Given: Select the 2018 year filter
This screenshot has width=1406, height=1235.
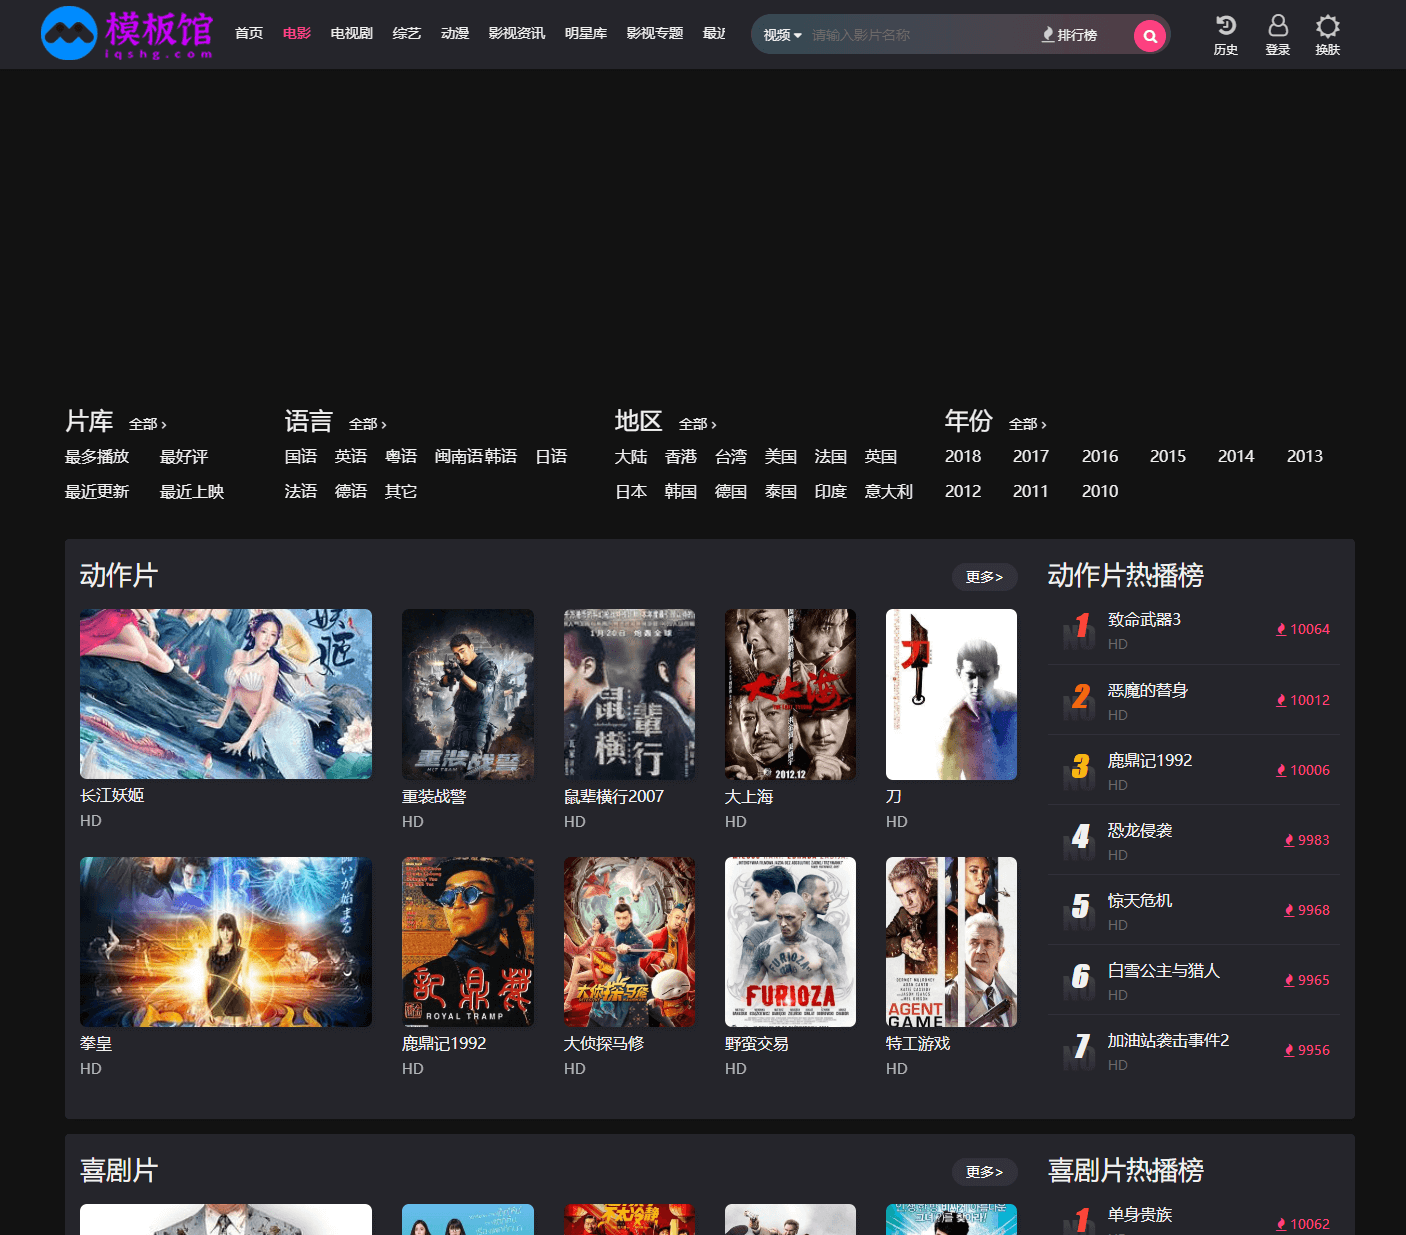Looking at the screenshot, I should tap(962, 456).
